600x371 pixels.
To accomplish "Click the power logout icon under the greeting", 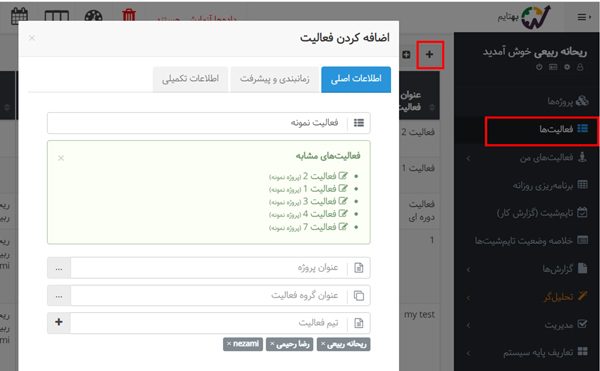I will tap(539, 67).
